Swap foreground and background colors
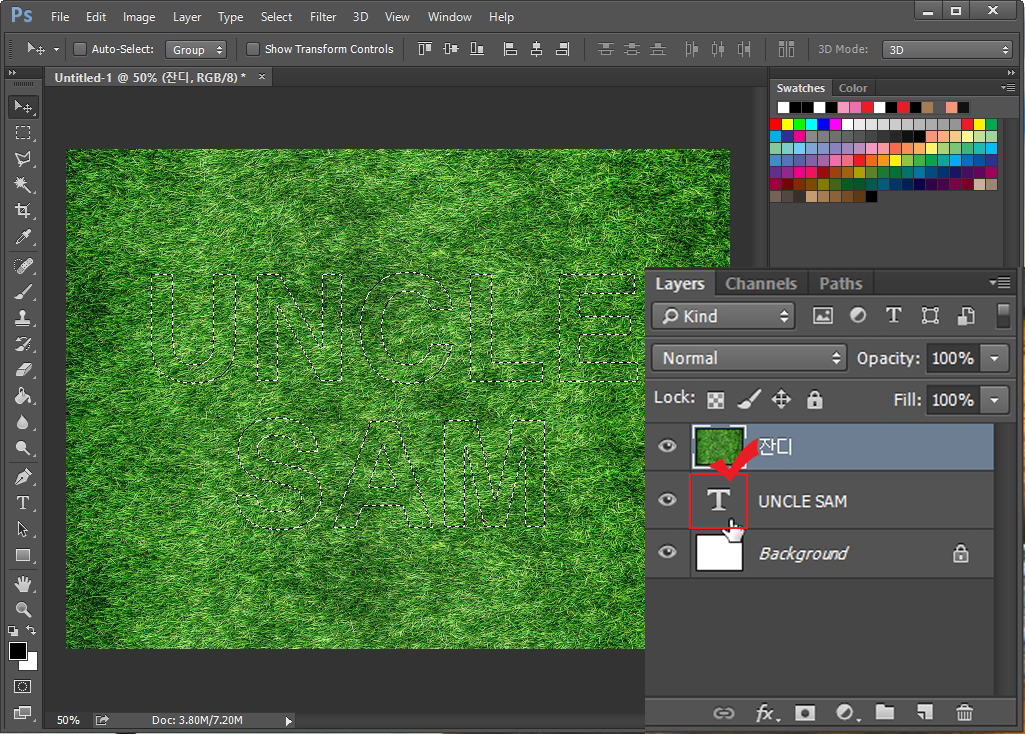 point(31,630)
